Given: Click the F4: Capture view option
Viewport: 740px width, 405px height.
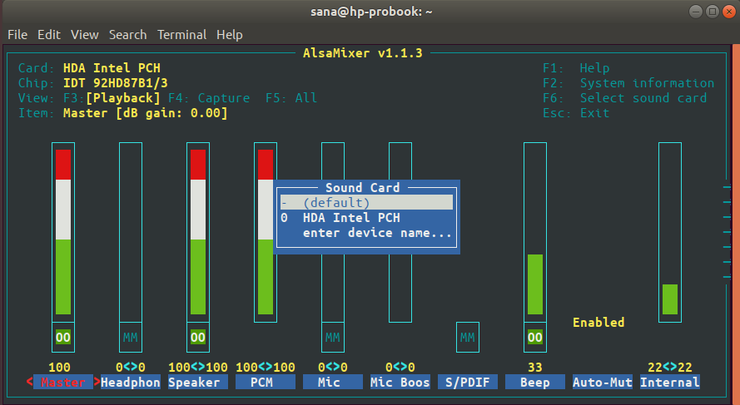Looking at the screenshot, I should click(x=209, y=98).
